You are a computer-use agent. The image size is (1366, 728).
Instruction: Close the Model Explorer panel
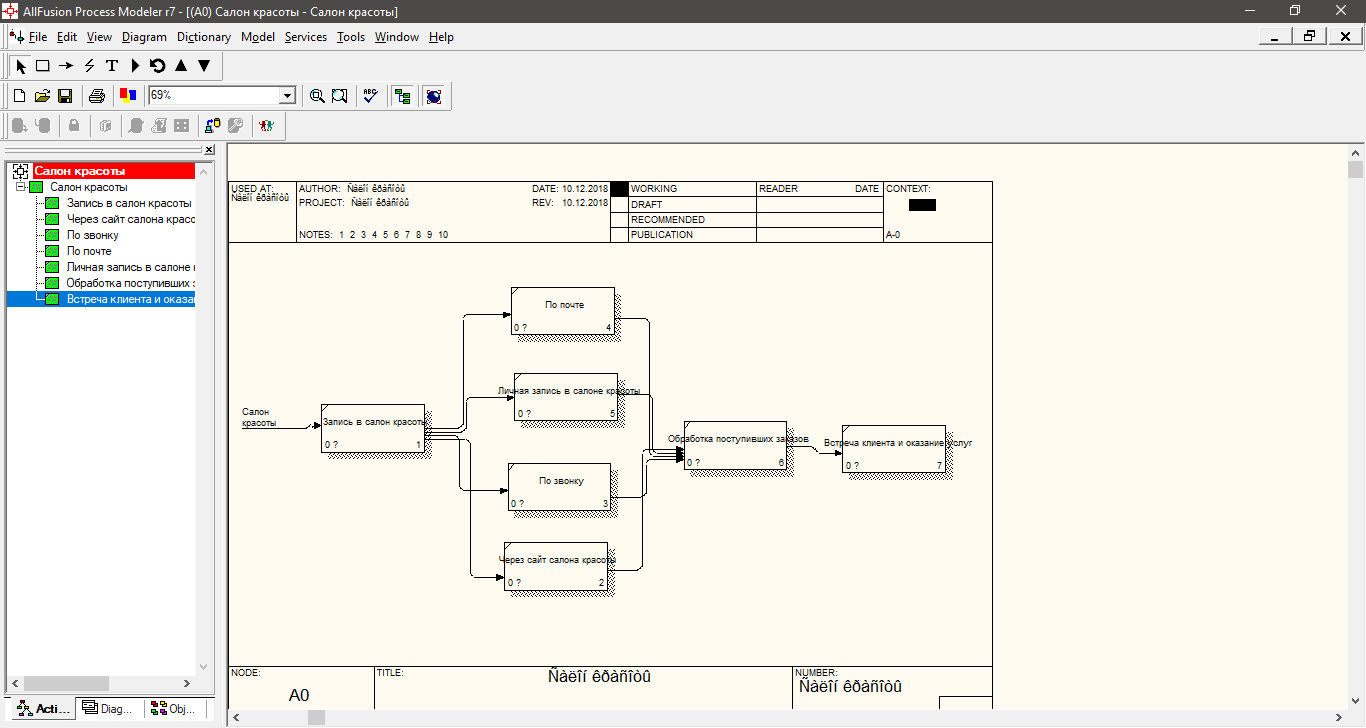[x=209, y=150]
